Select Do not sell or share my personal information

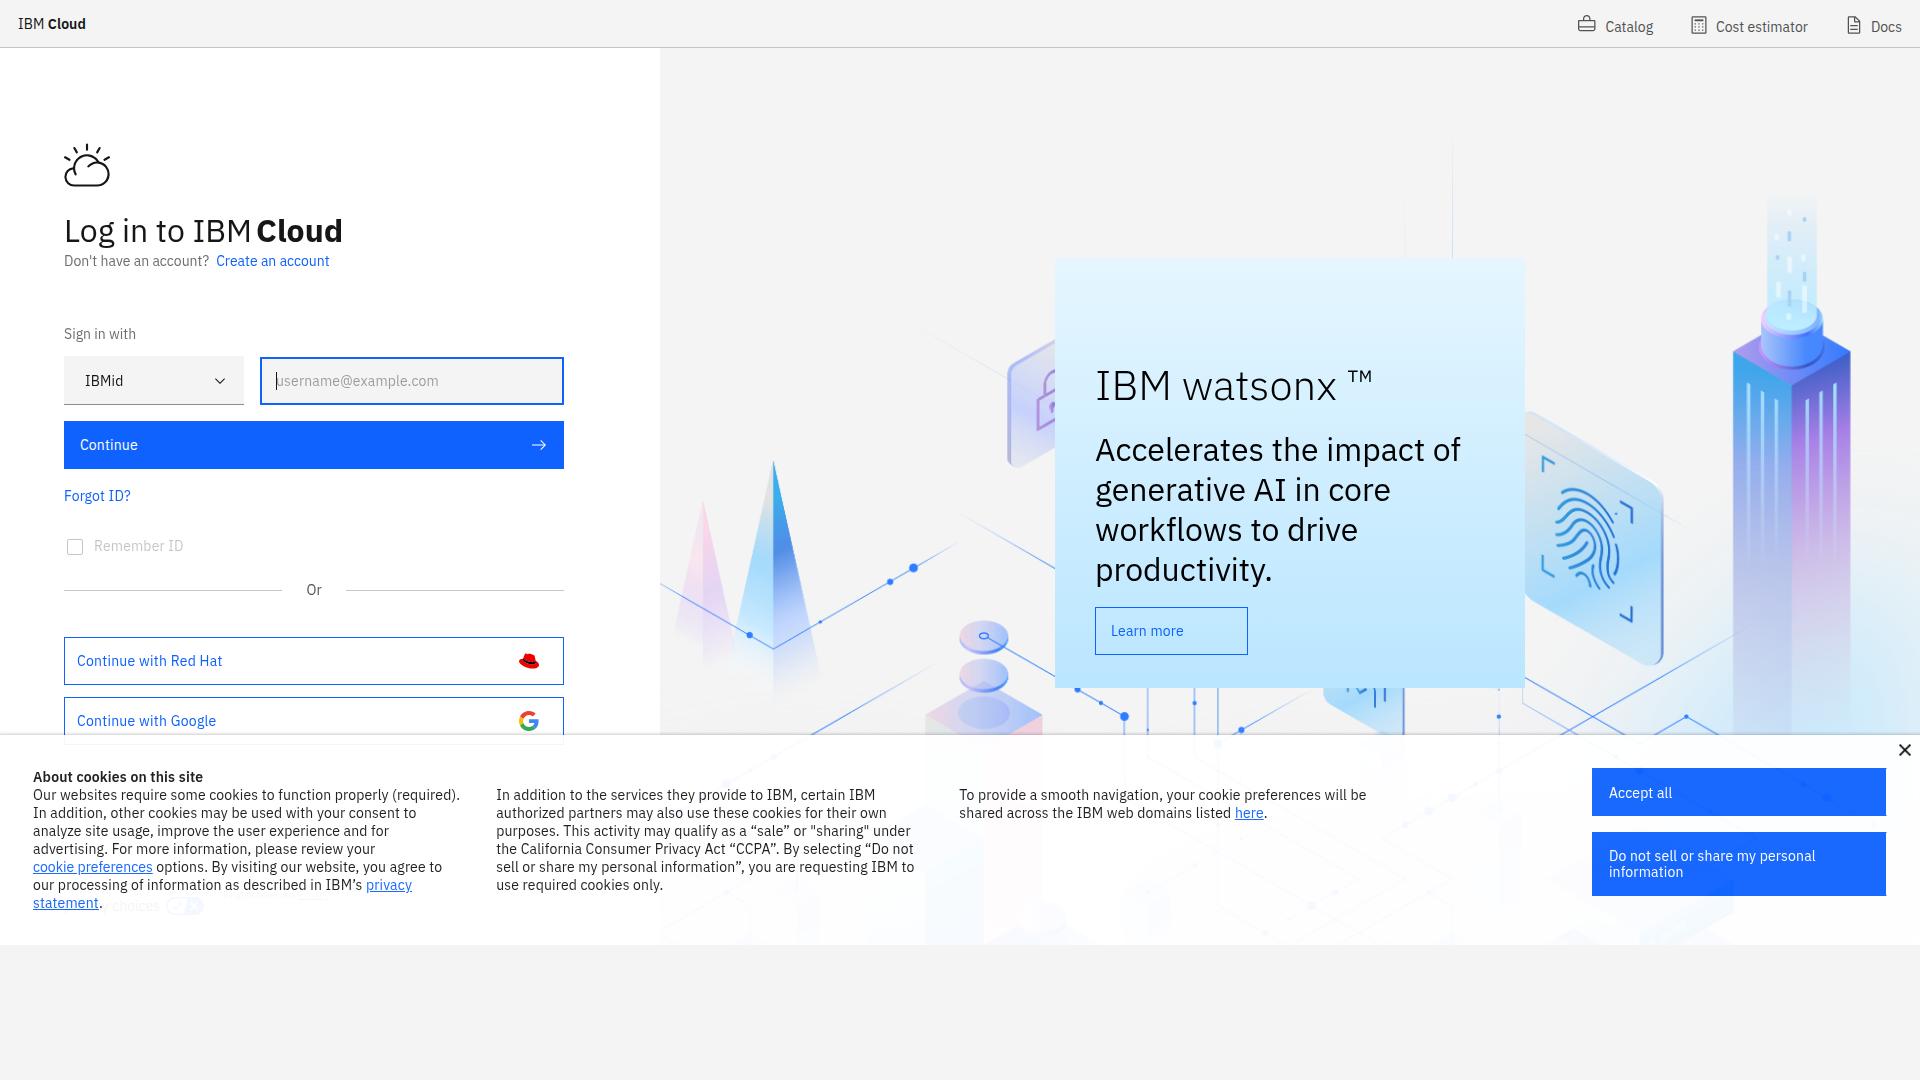point(1739,864)
